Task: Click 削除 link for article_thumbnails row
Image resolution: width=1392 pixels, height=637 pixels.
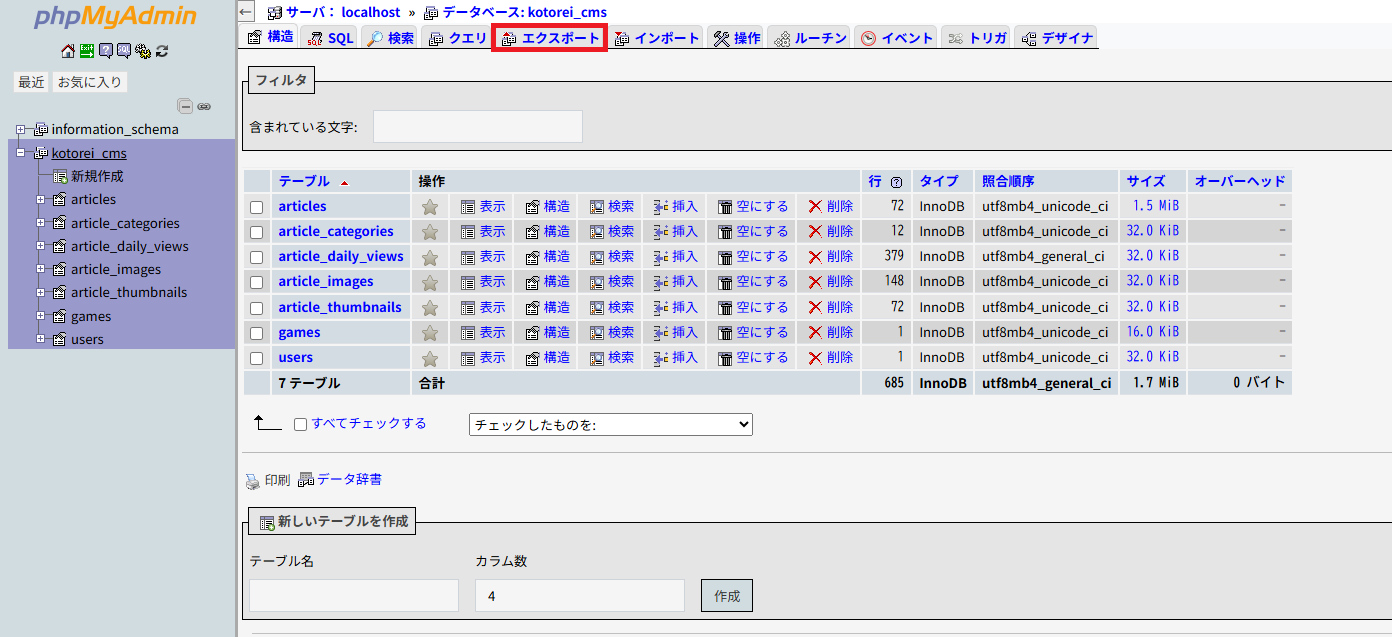Action: point(830,308)
